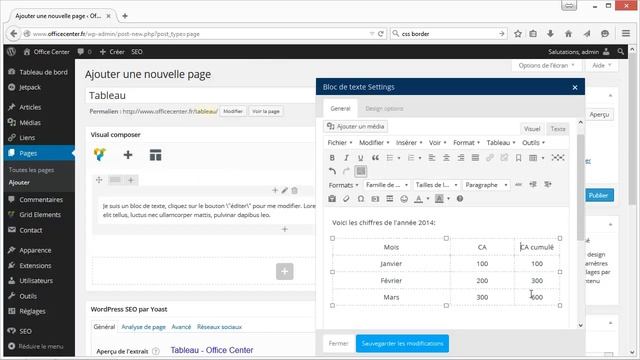This screenshot has width=640, height=360.
Task: Bookmark this page with the star icon
Action: tap(518, 34)
